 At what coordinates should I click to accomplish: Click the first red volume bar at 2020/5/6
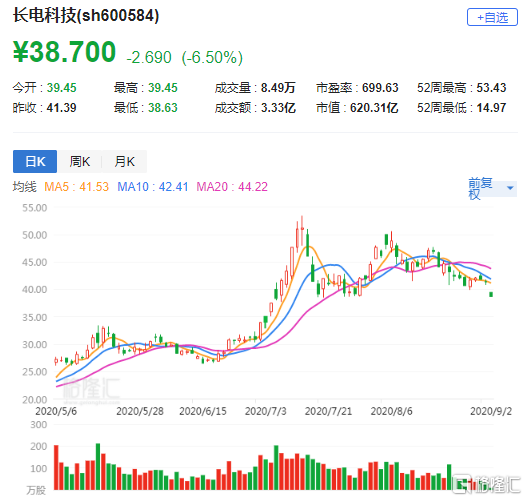[x=56, y=467]
